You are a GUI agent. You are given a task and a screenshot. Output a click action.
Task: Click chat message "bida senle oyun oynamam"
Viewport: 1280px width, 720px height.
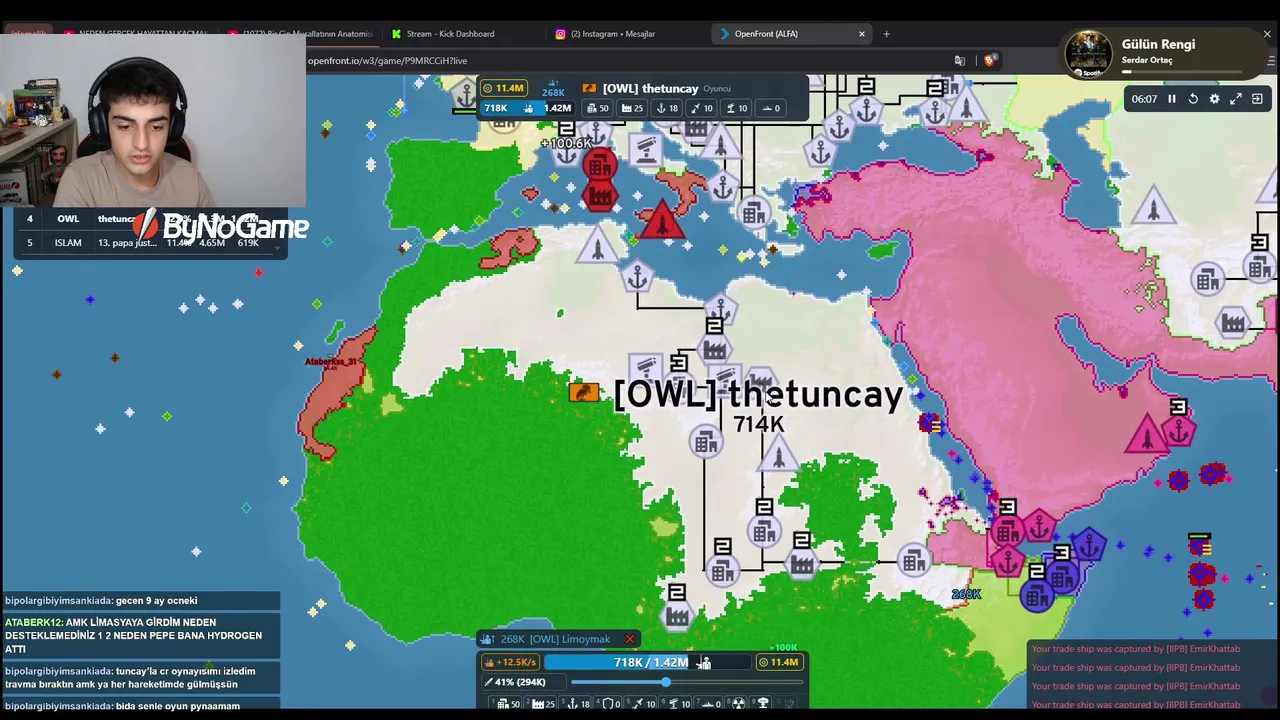pos(178,706)
